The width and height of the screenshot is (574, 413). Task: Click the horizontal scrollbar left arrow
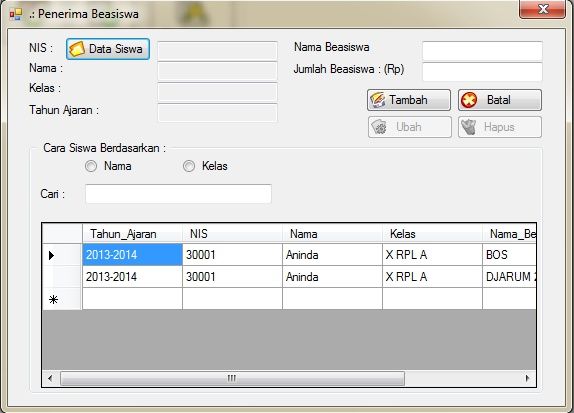point(50,378)
